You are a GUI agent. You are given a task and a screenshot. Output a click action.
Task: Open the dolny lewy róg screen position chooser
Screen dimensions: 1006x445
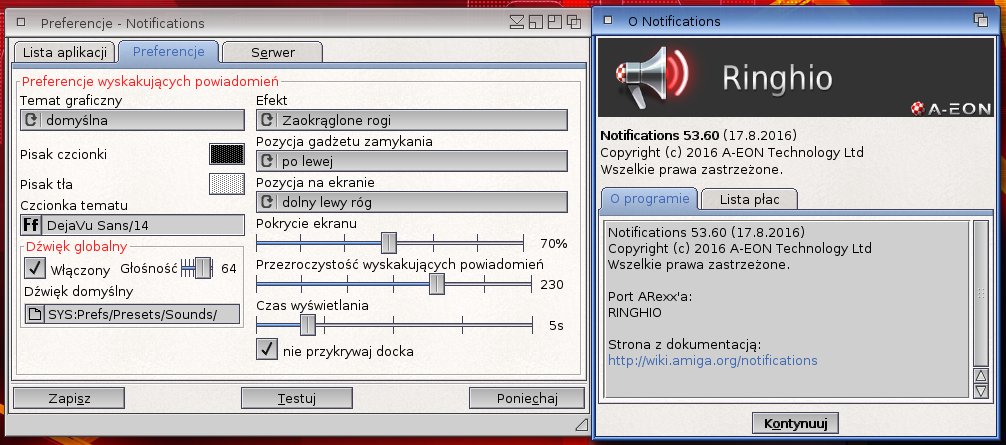412,202
